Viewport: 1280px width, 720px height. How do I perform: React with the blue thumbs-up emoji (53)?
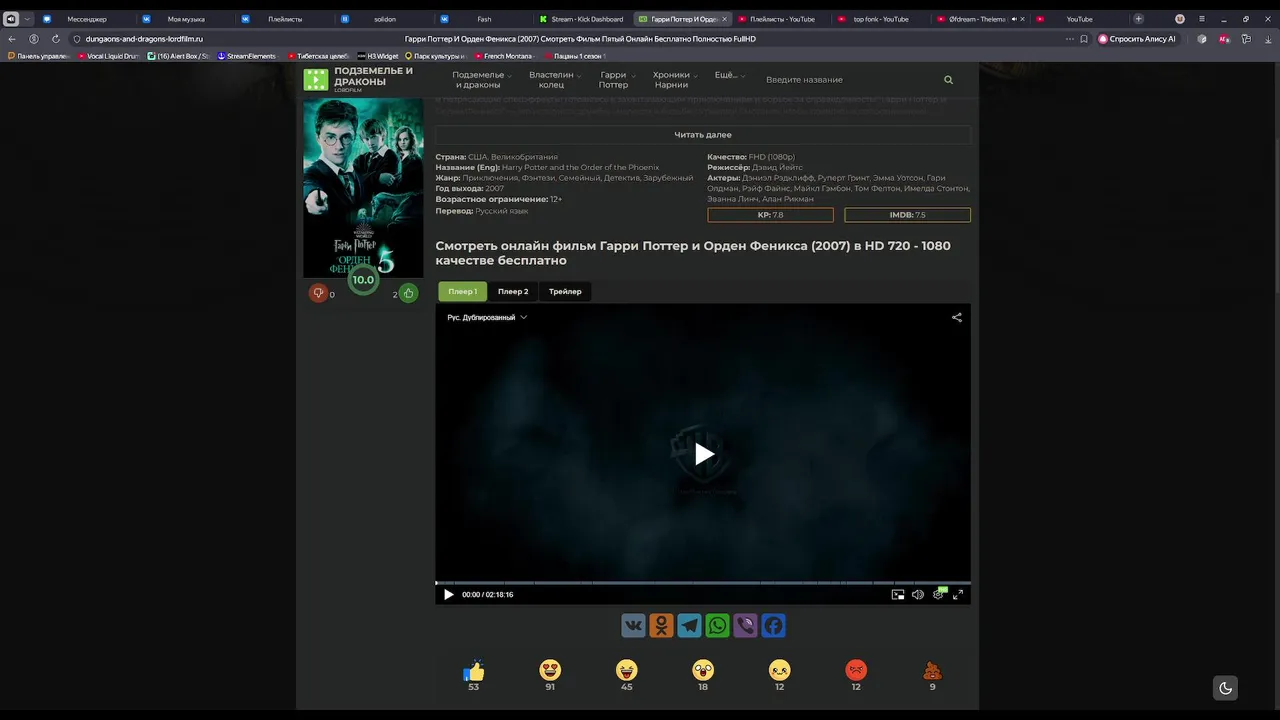click(x=474, y=670)
